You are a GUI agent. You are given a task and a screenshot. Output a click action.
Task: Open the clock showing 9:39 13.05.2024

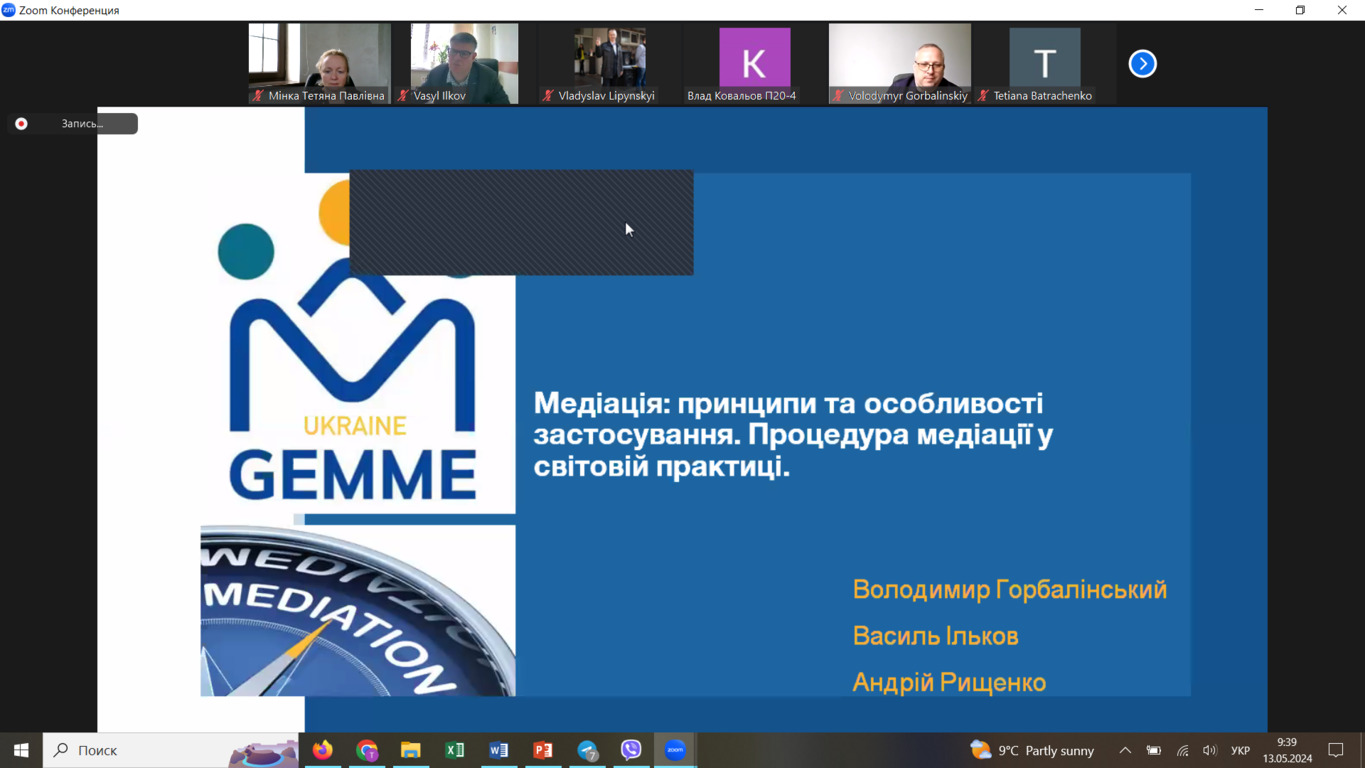1287,750
